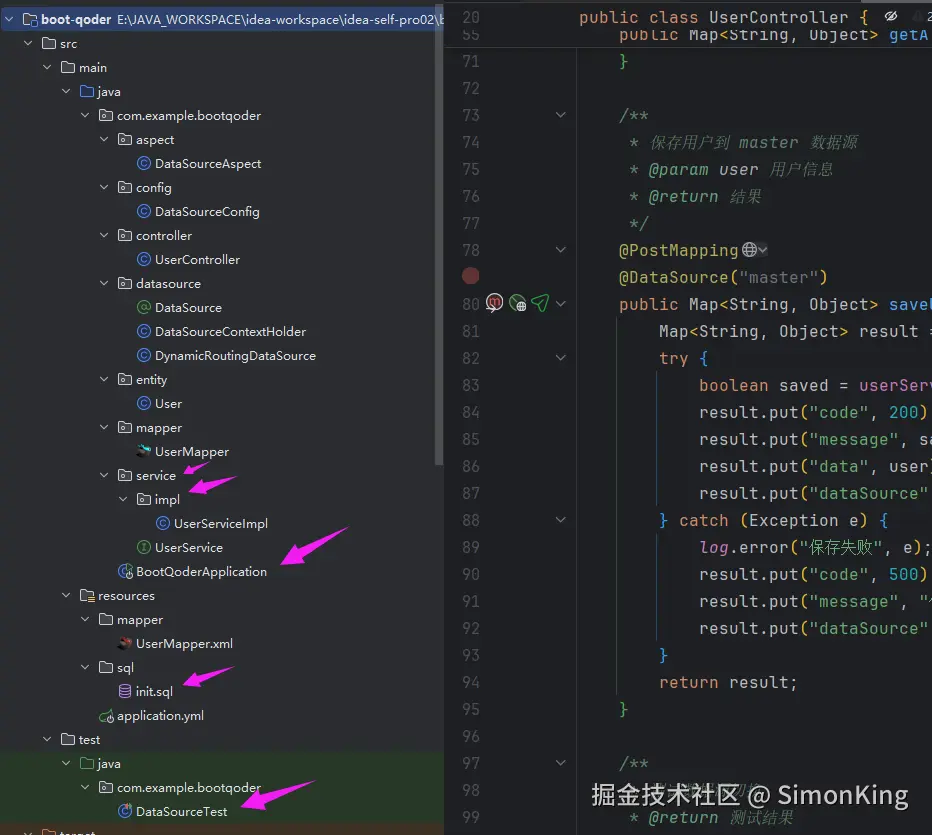Click the UserMapper MyBatis bird icon
Screen dimensions: 932x835
[x=143, y=451]
